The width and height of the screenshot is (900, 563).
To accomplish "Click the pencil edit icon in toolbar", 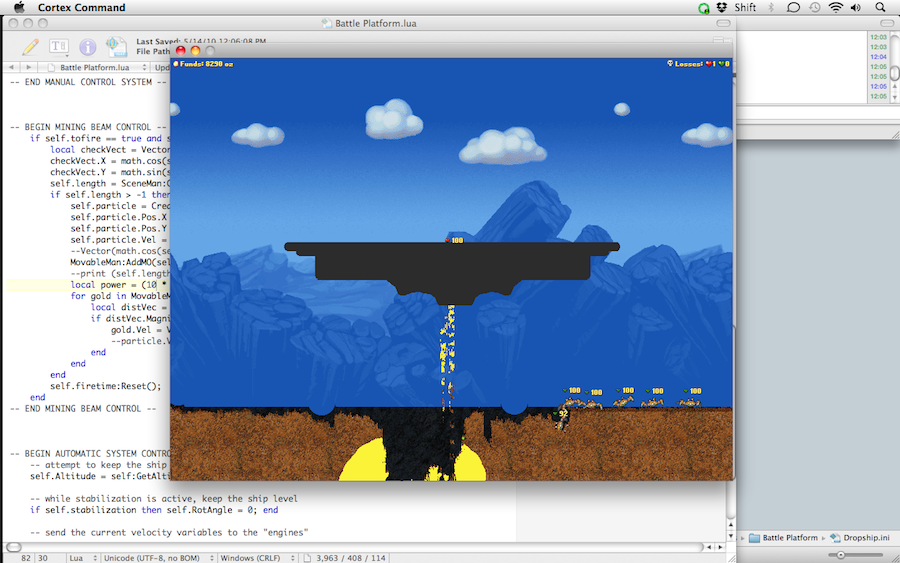I will [30, 46].
